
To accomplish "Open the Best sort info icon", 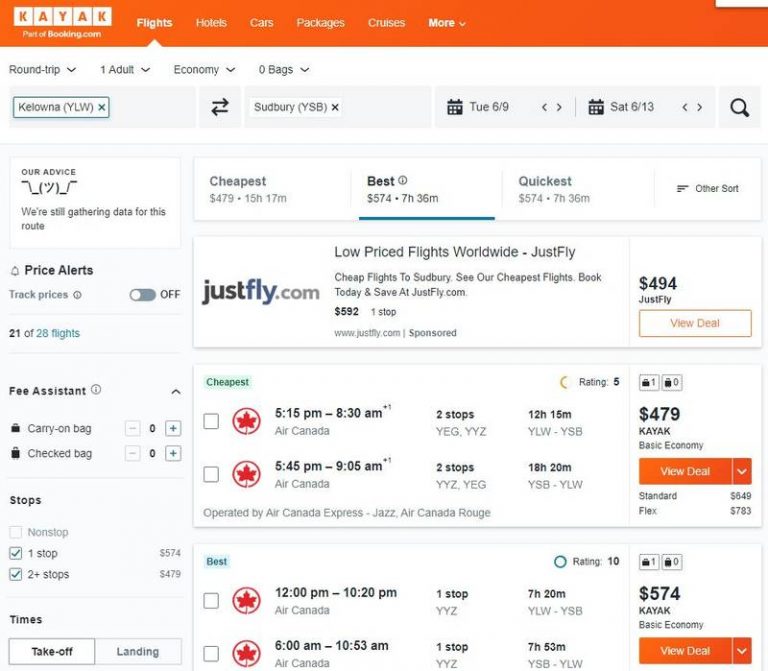I will click(403, 180).
